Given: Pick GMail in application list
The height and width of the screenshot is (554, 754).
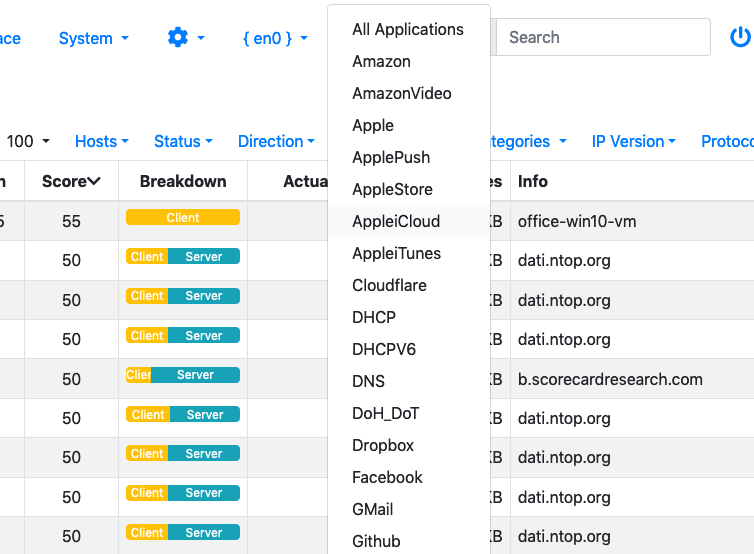Looking at the screenshot, I should point(409,509).
